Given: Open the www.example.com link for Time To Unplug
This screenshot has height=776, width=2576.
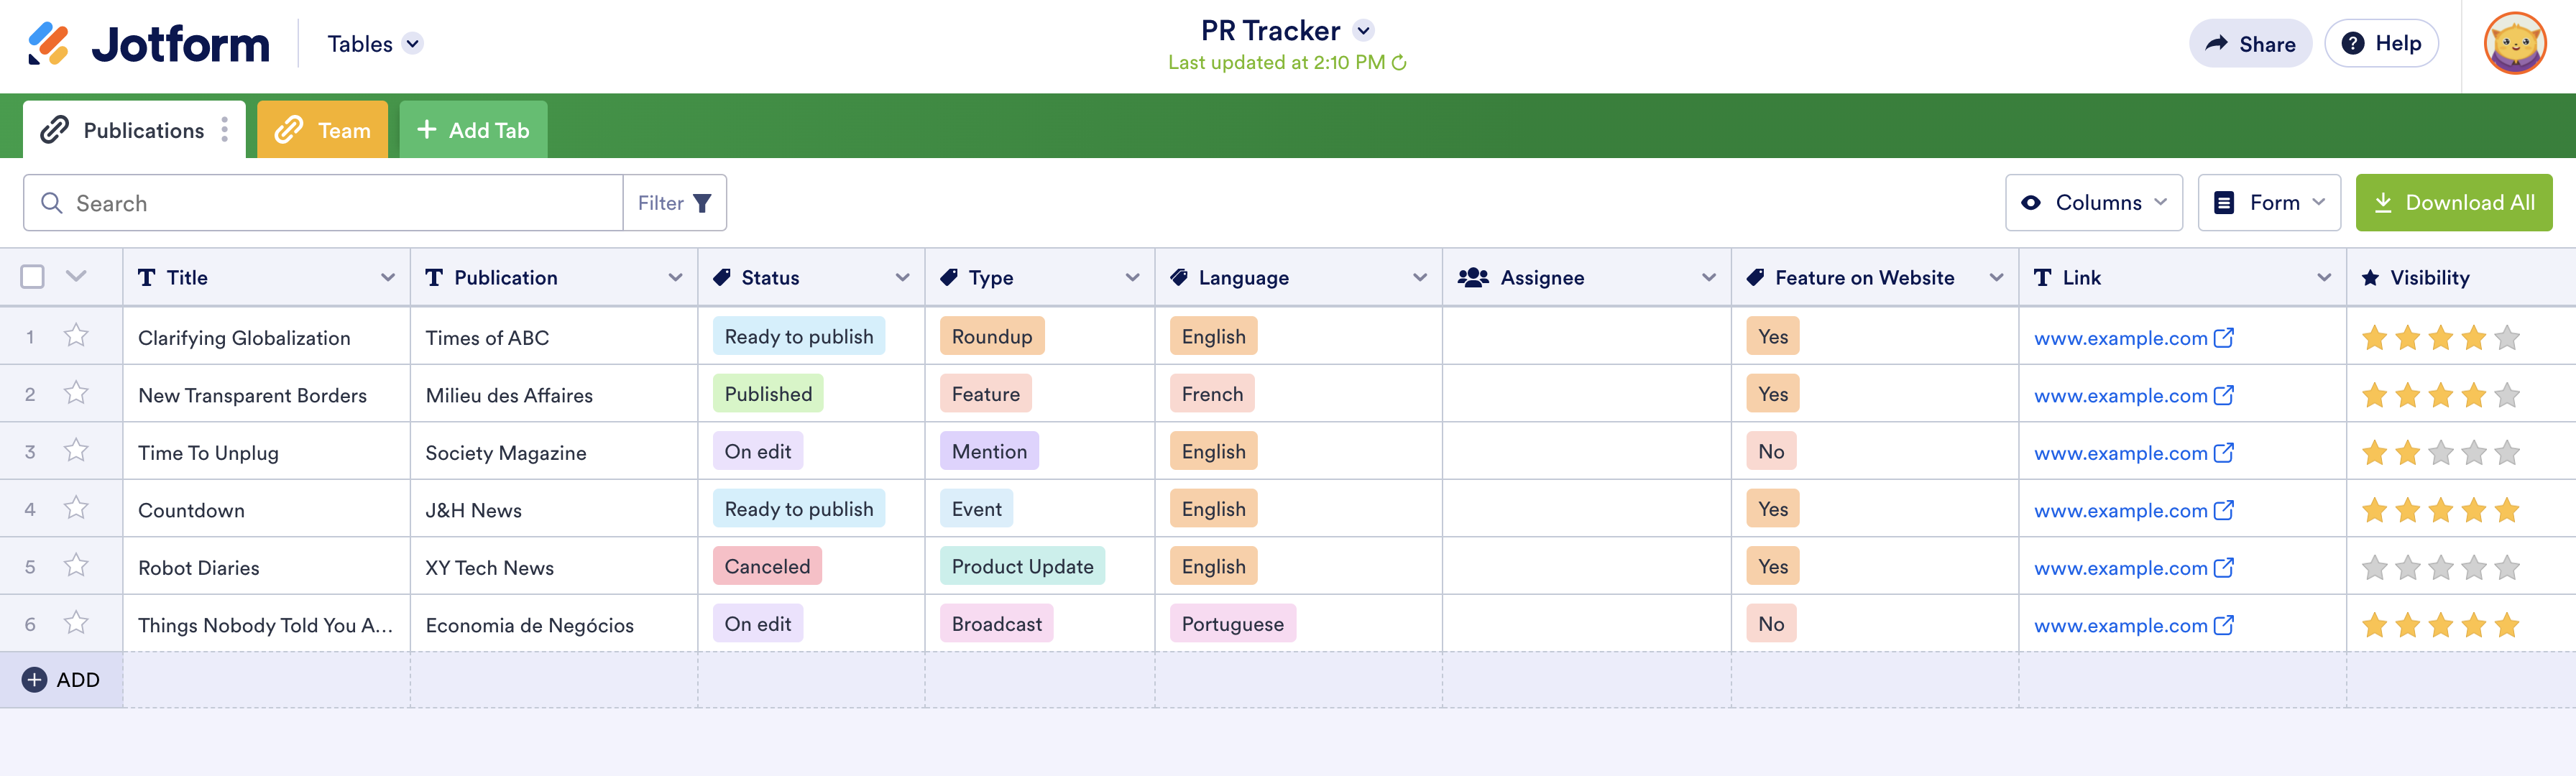Looking at the screenshot, I should point(2120,453).
